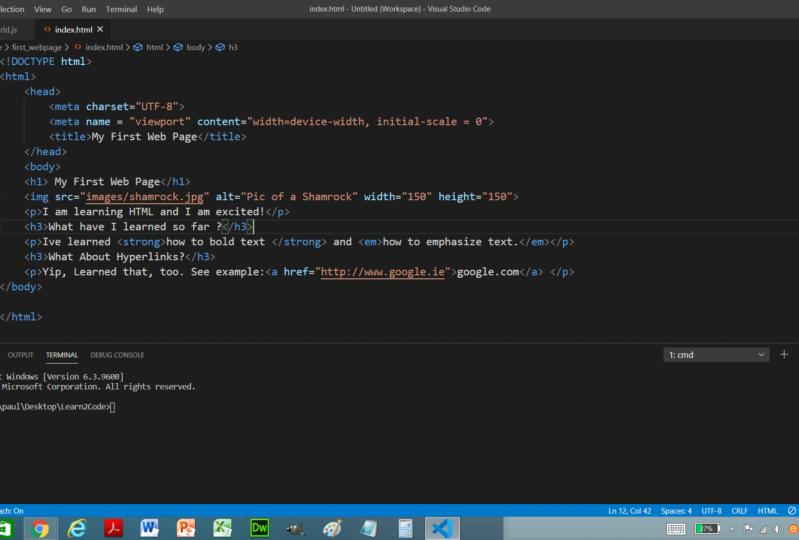Click the battery 27% indicator
This screenshot has width=799, height=540.
pyautogui.click(x=707, y=529)
